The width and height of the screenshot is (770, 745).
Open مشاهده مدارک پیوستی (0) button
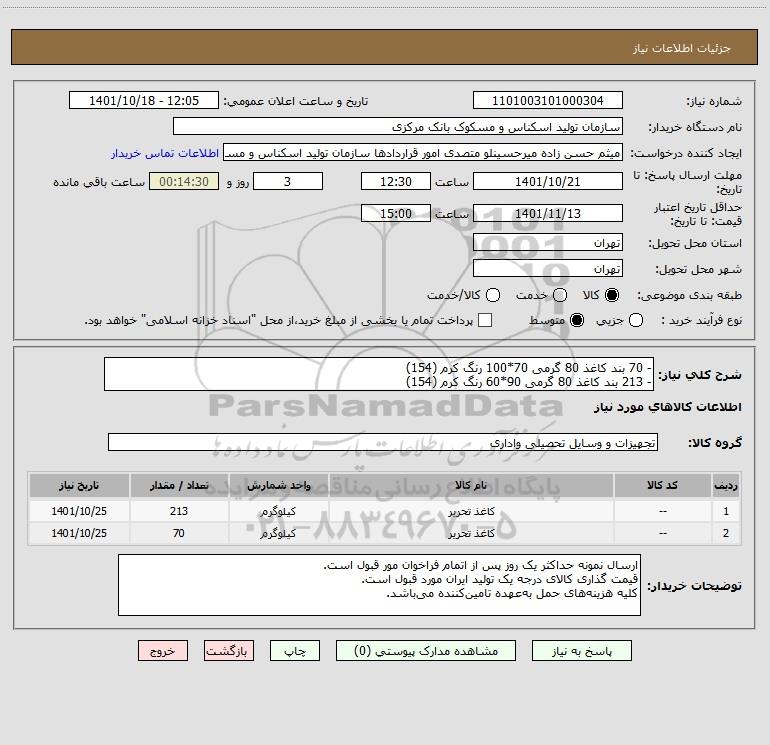tap(426, 651)
